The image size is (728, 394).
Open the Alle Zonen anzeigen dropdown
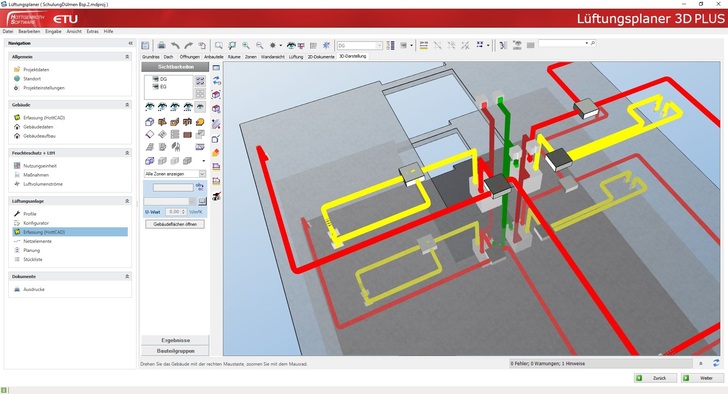[202, 174]
